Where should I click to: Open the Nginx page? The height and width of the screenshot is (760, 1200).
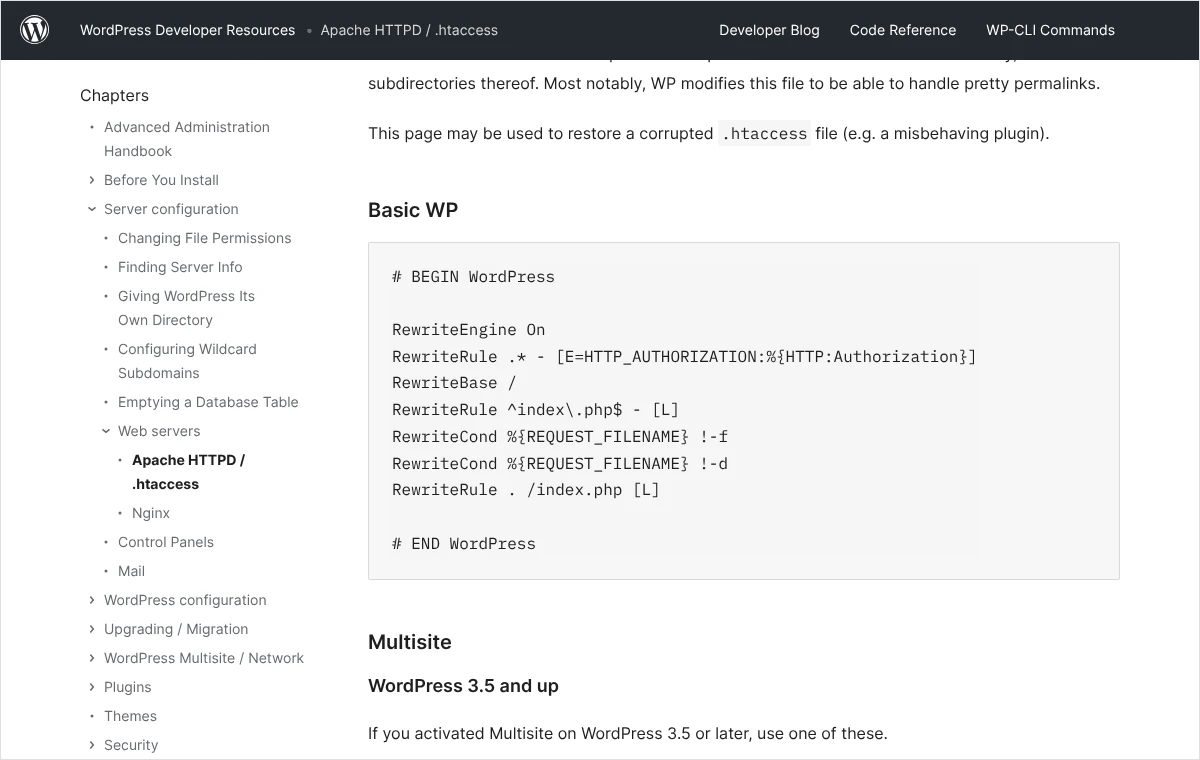(x=151, y=513)
